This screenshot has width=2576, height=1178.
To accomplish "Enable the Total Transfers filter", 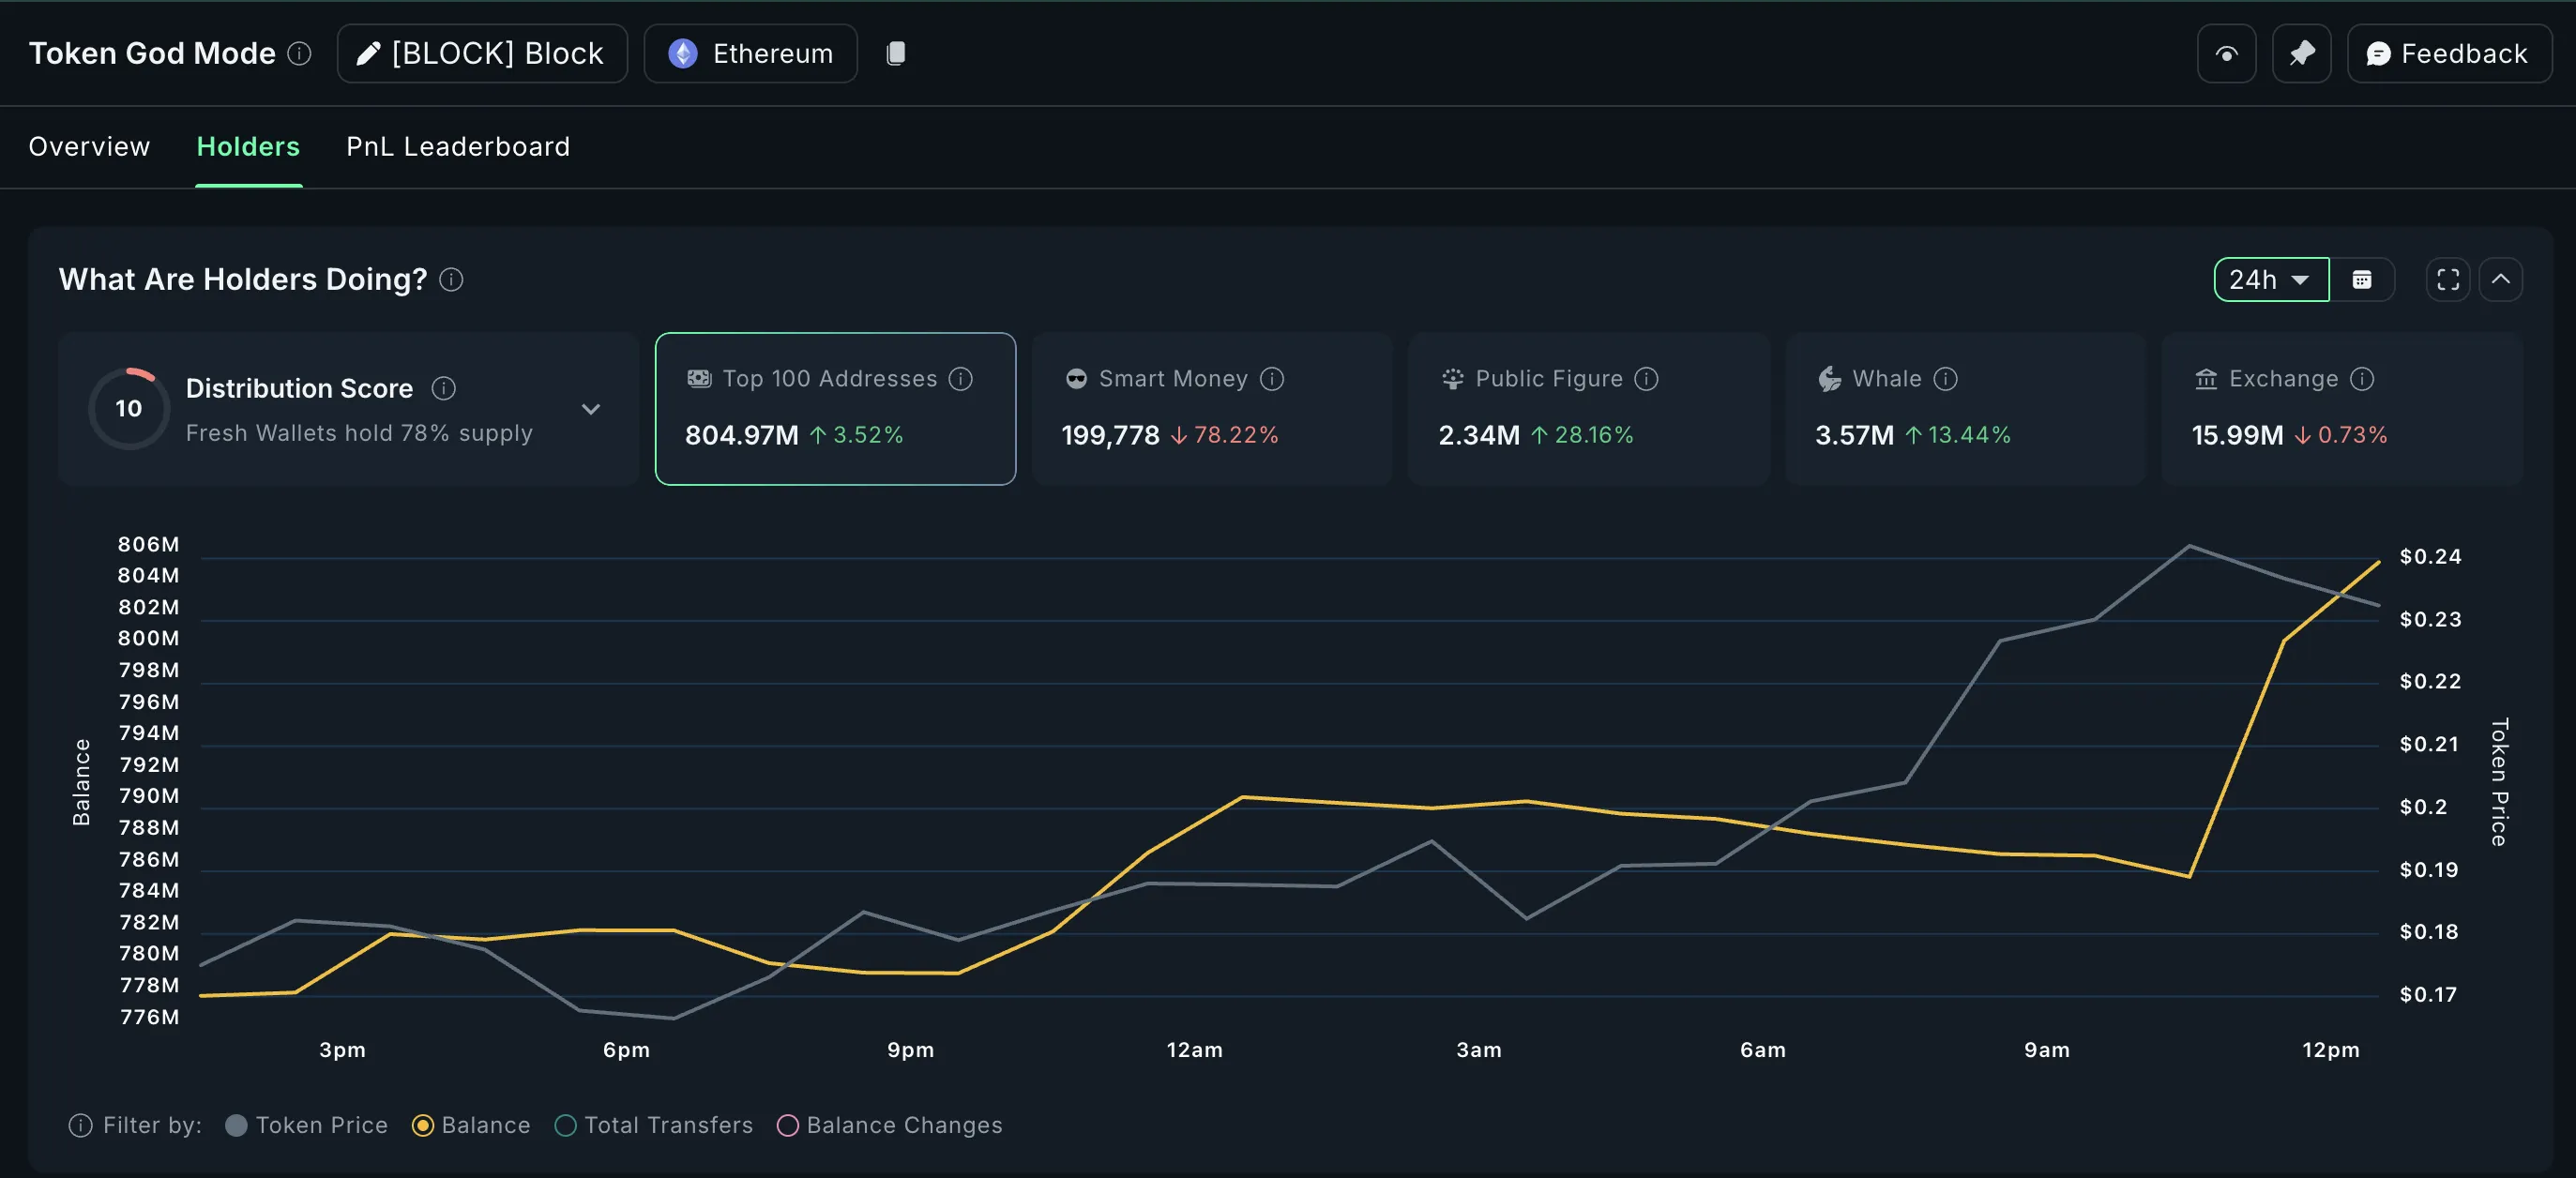I will click(x=564, y=1126).
